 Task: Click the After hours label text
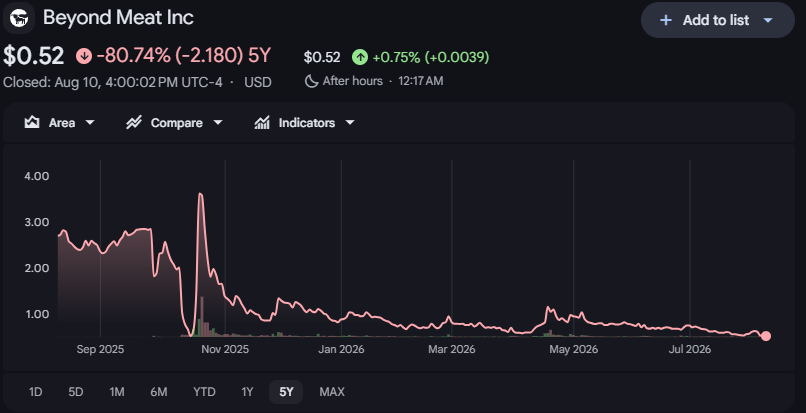pos(353,81)
